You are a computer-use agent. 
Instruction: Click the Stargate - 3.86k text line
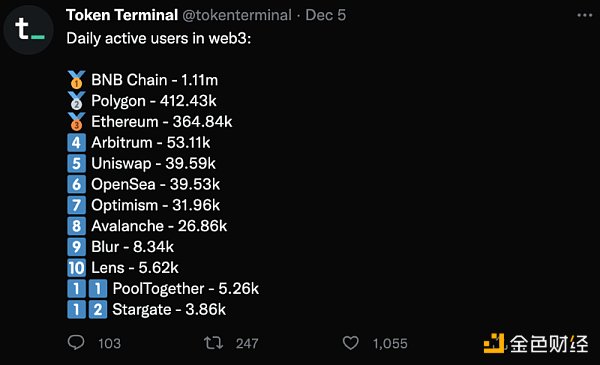point(169,309)
